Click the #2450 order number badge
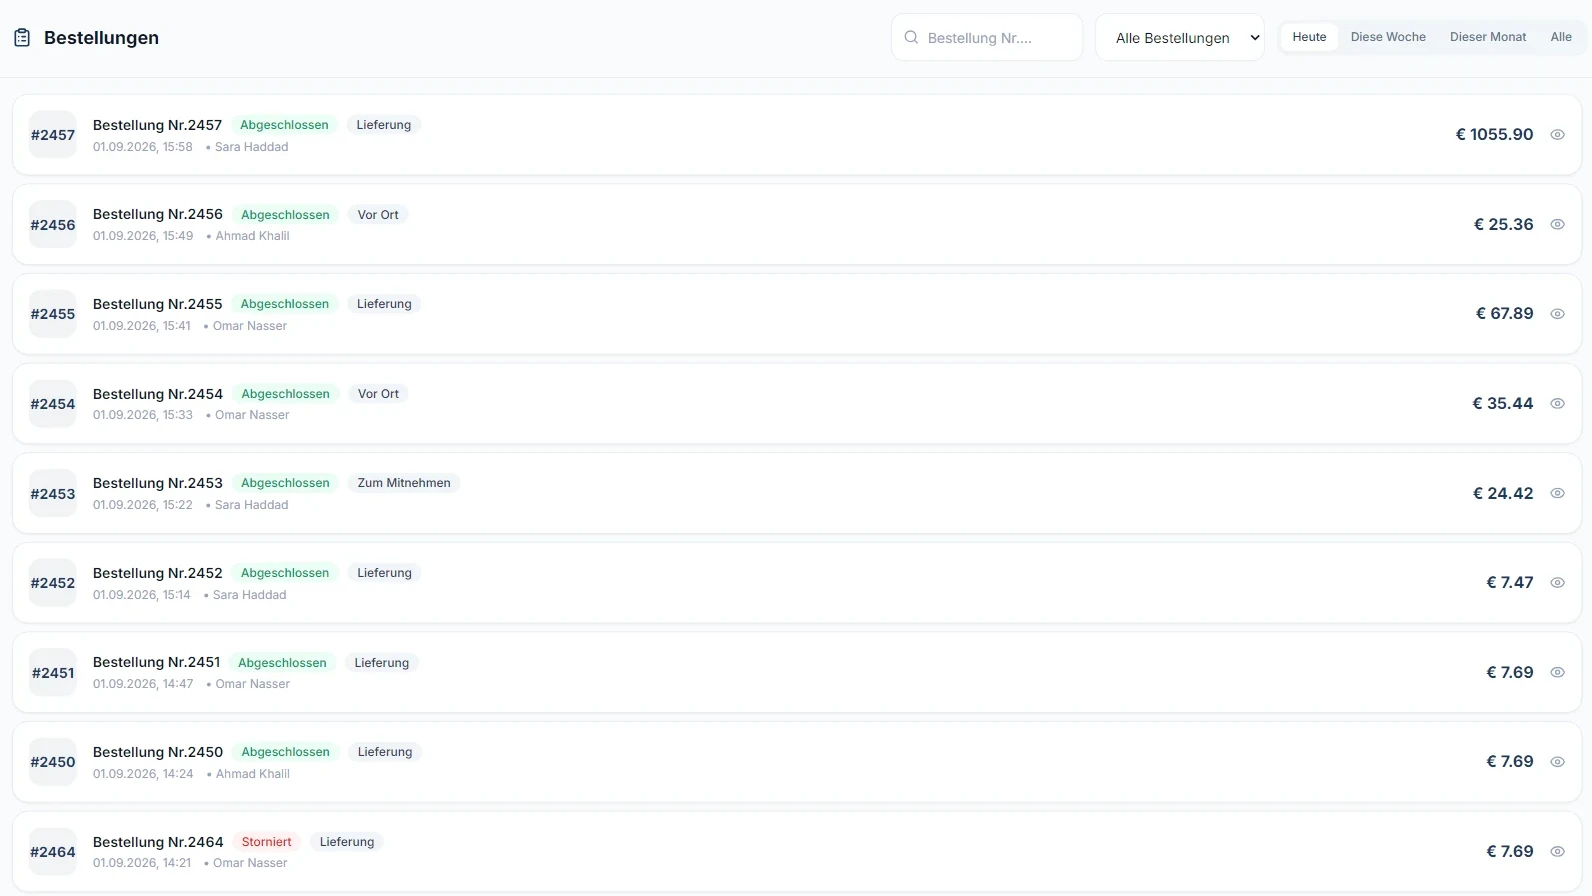This screenshot has width=1592, height=896. [x=53, y=762]
